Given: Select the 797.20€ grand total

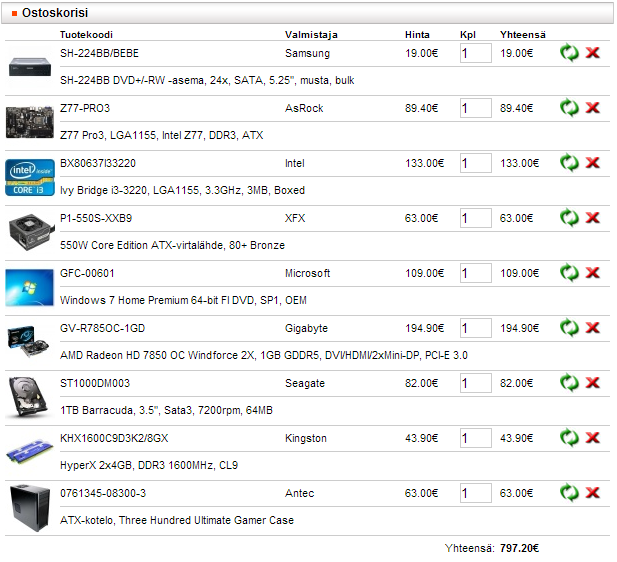Looking at the screenshot, I should point(519,548).
